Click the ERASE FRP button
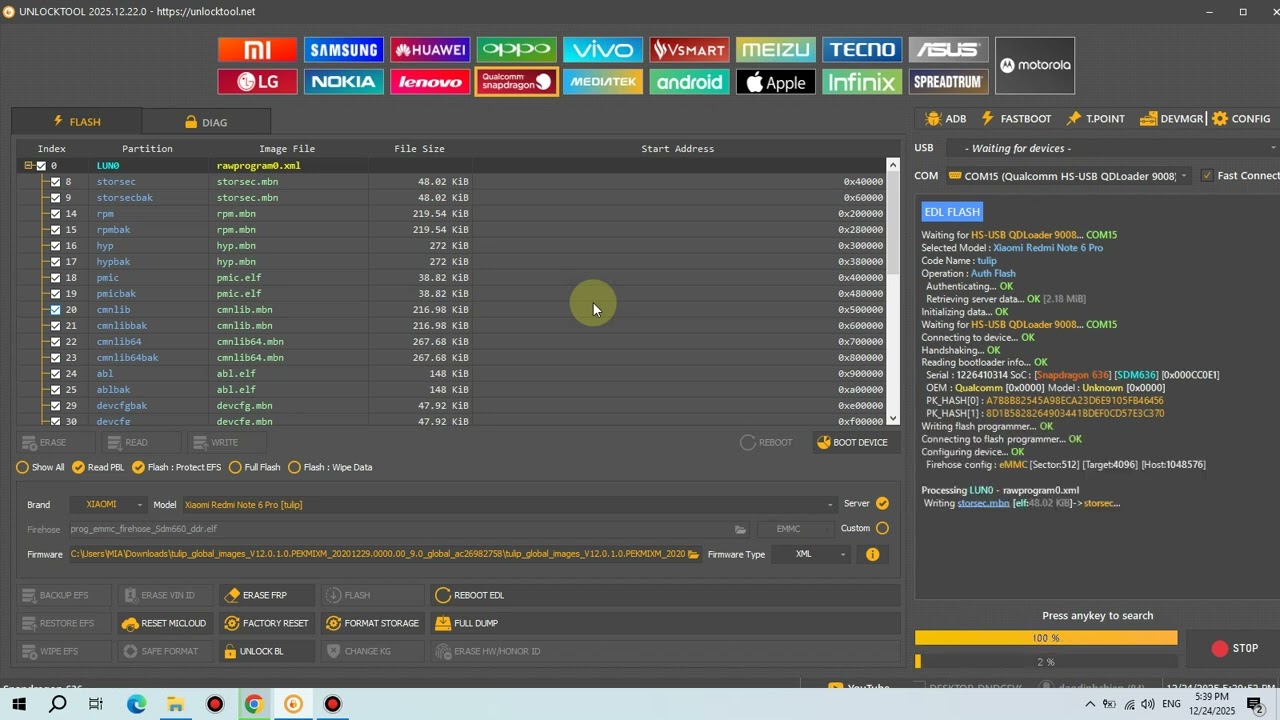The image size is (1280, 720). pos(267,595)
